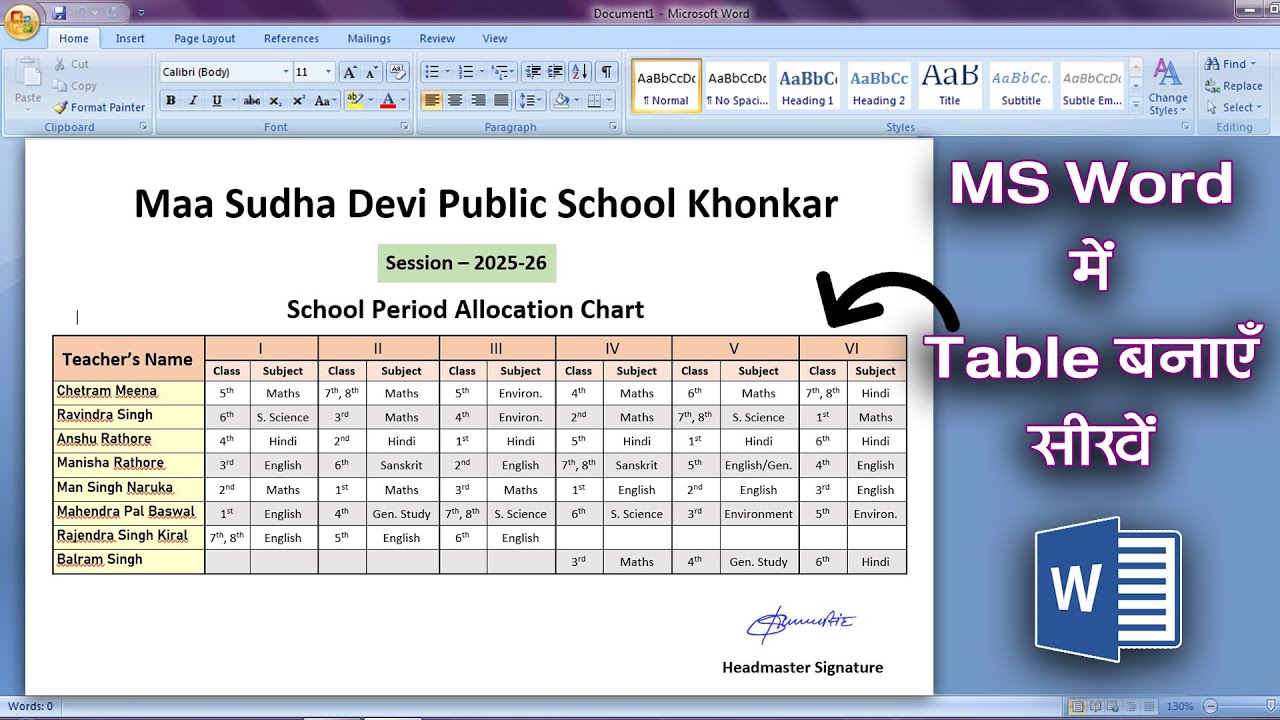Click the Words: 0 status indicator
The height and width of the screenshot is (720, 1280).
[x=30, y=706]
